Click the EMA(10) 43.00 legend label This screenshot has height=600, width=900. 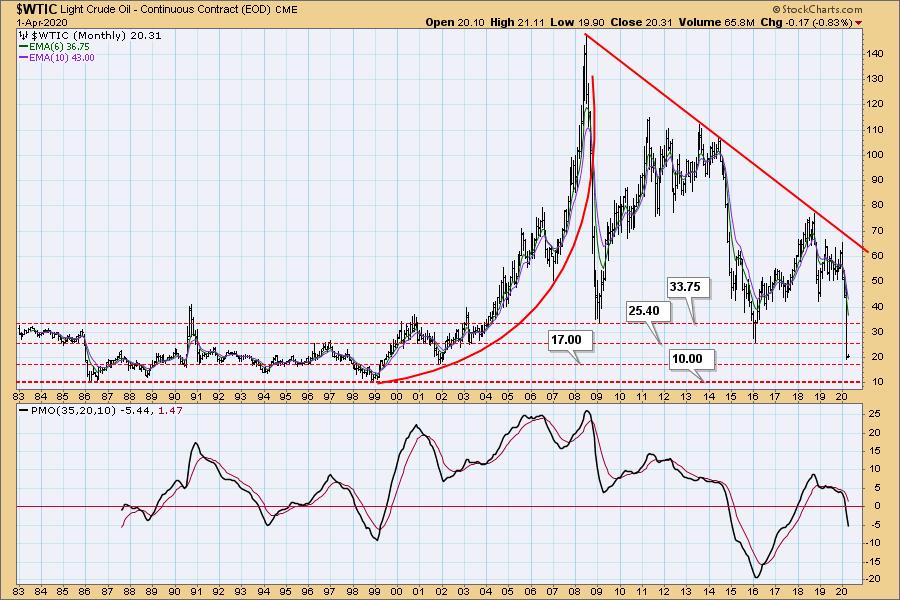[62, 57]
